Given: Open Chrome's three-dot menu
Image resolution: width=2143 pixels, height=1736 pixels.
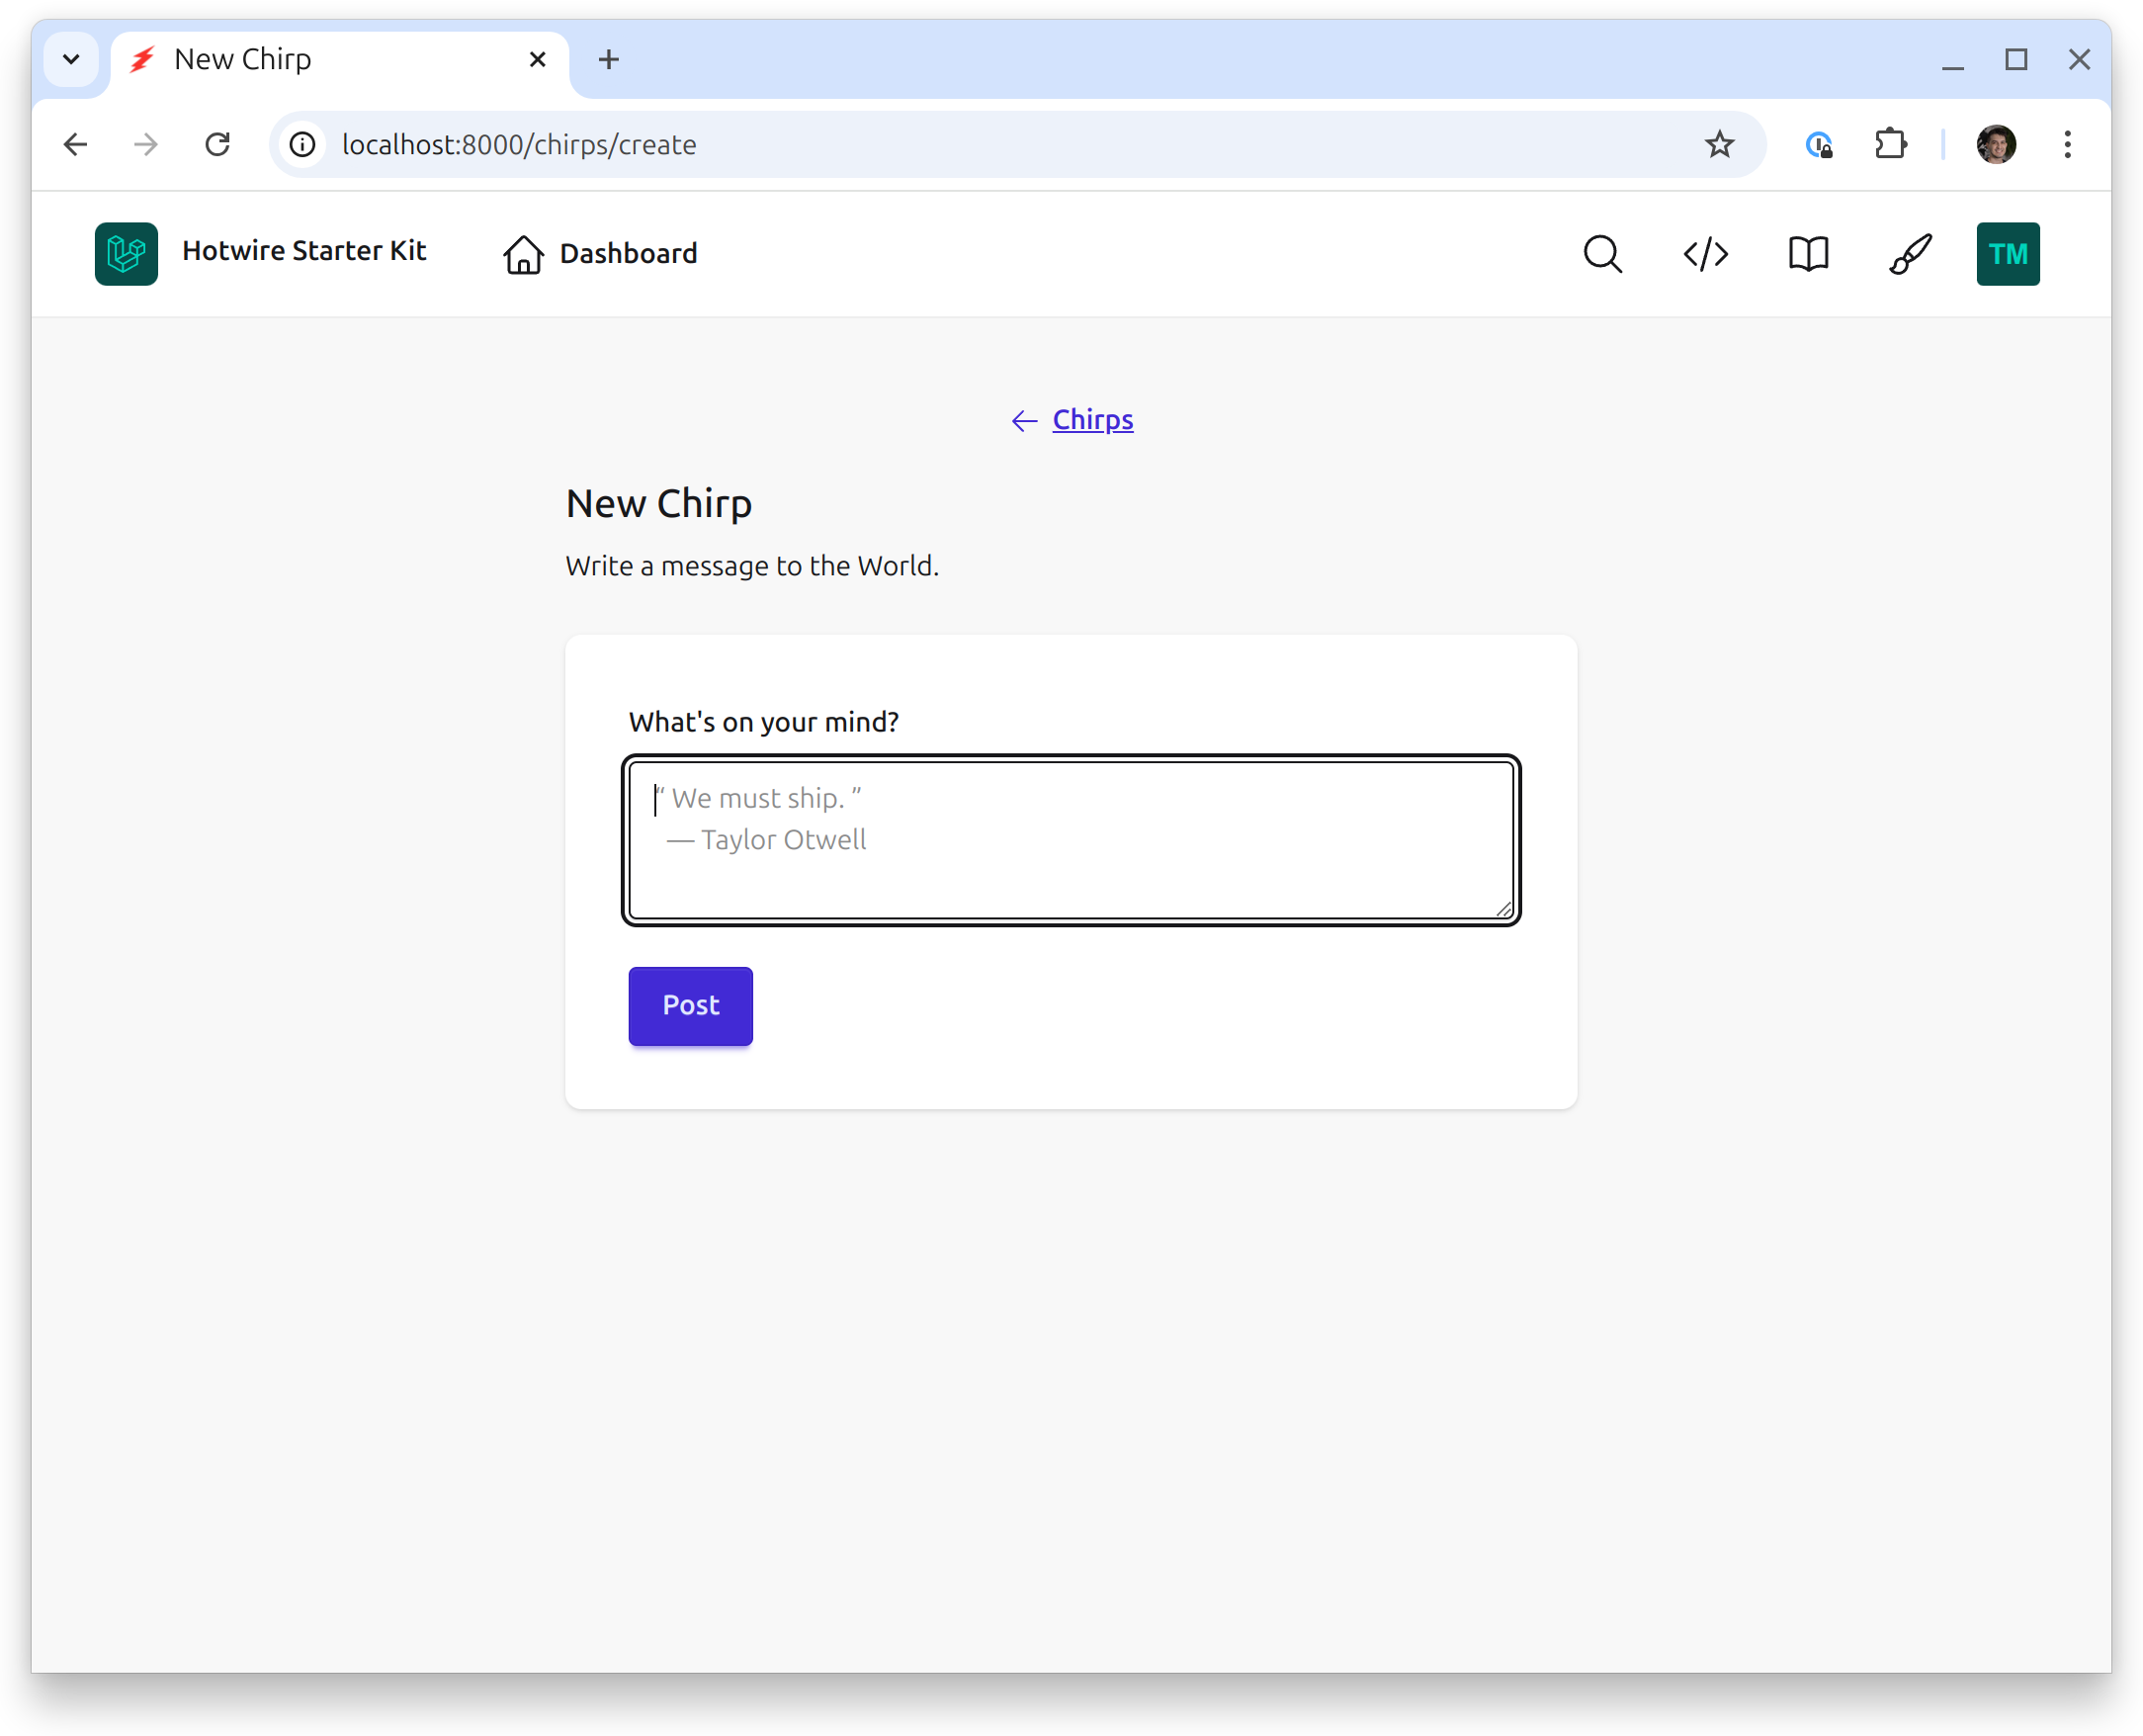Looking at the screenshot, I should point(2066,144).
